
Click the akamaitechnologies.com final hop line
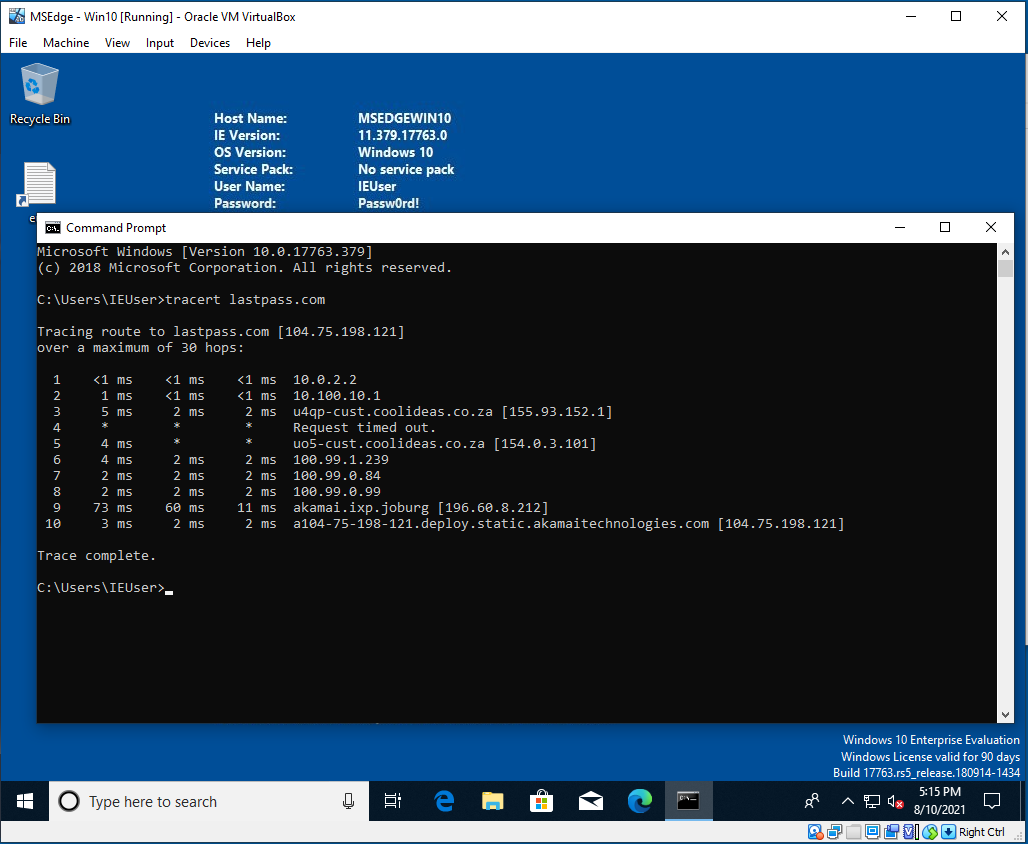pyautogui.click(x=568, y=524)
